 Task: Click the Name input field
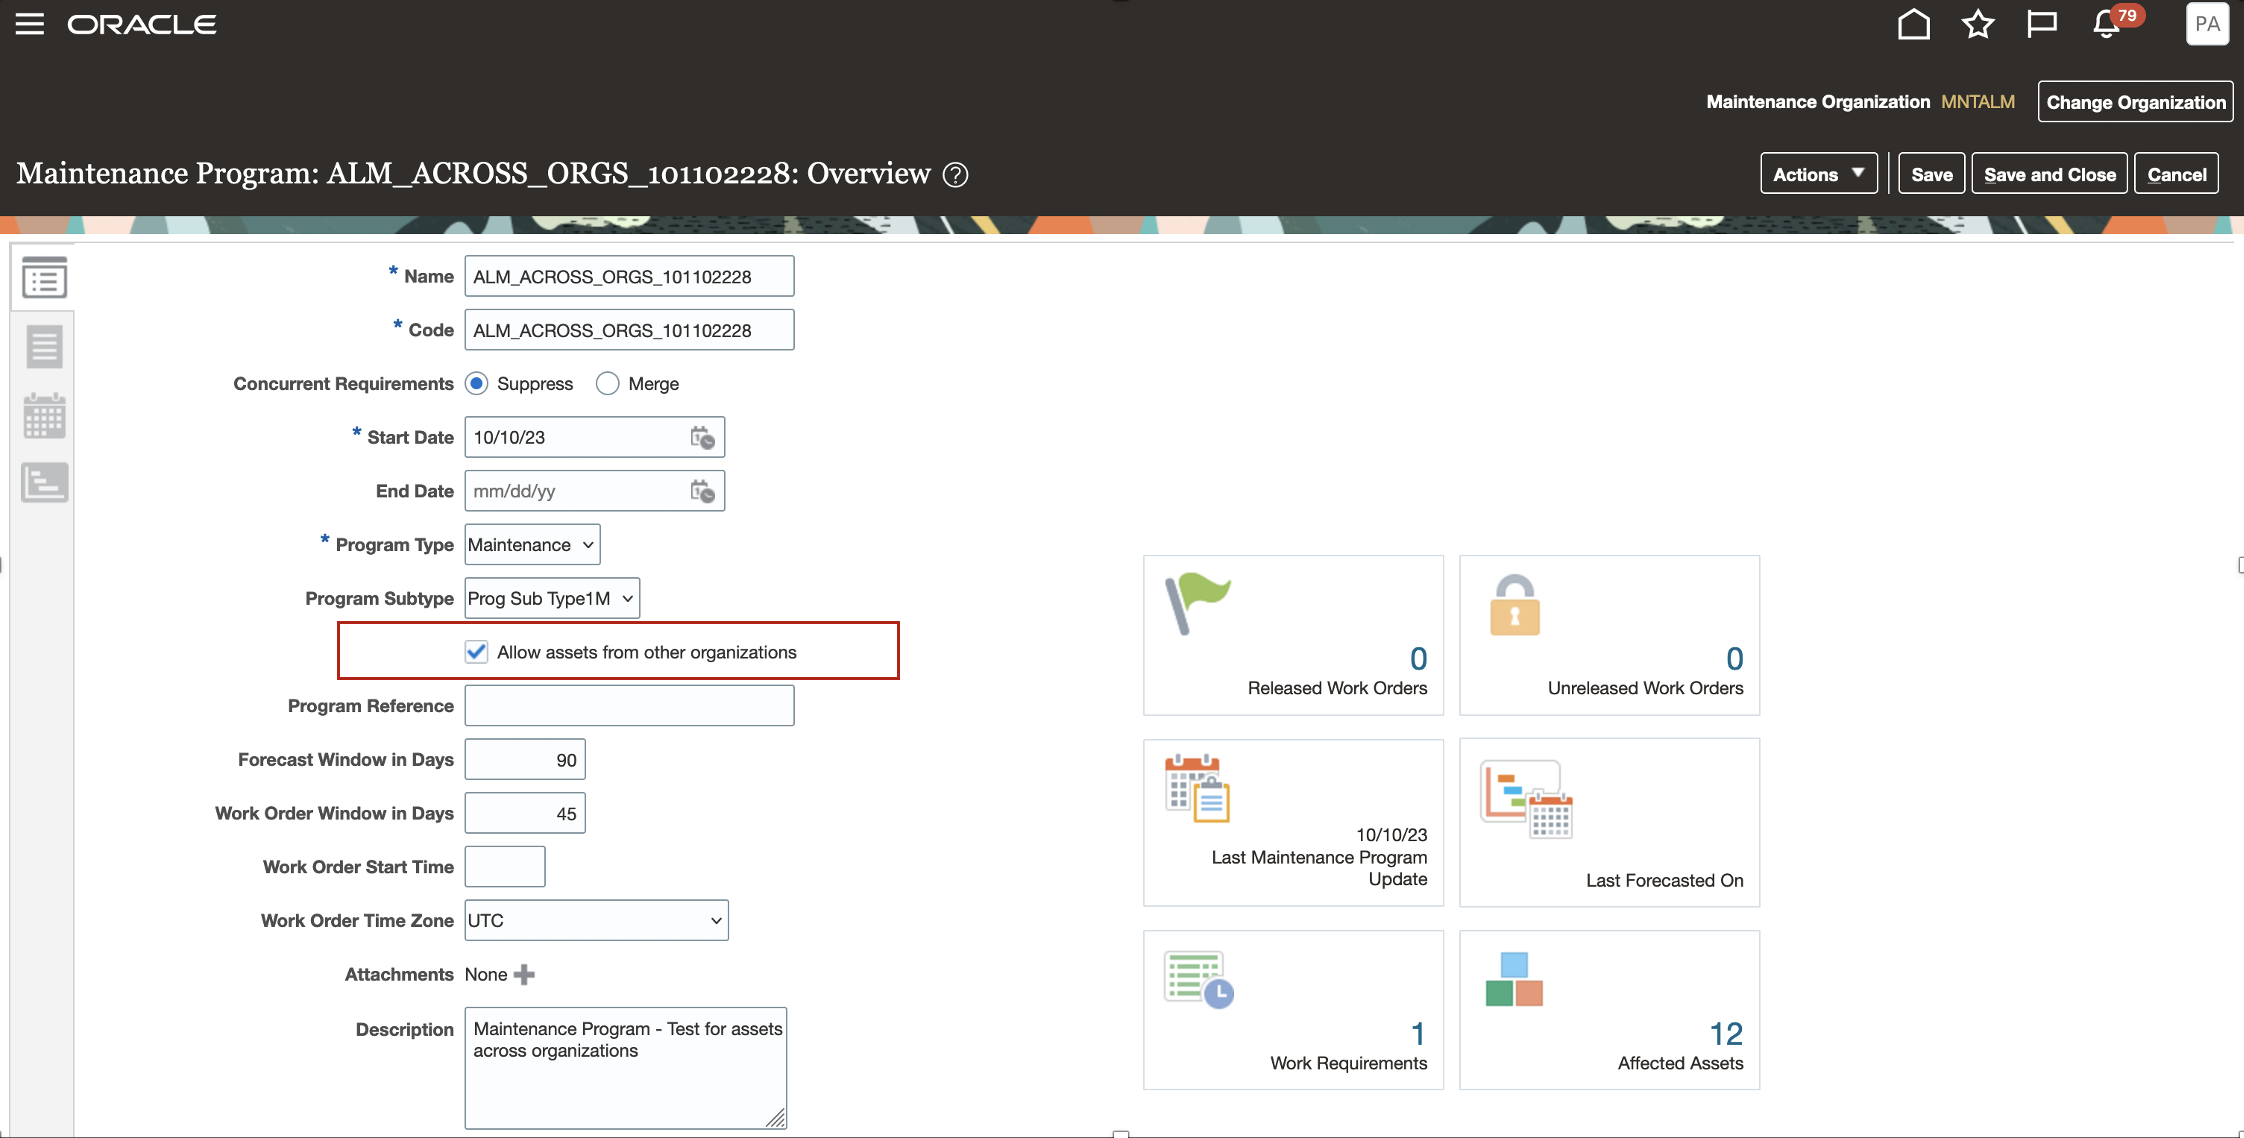pos(629,277)
